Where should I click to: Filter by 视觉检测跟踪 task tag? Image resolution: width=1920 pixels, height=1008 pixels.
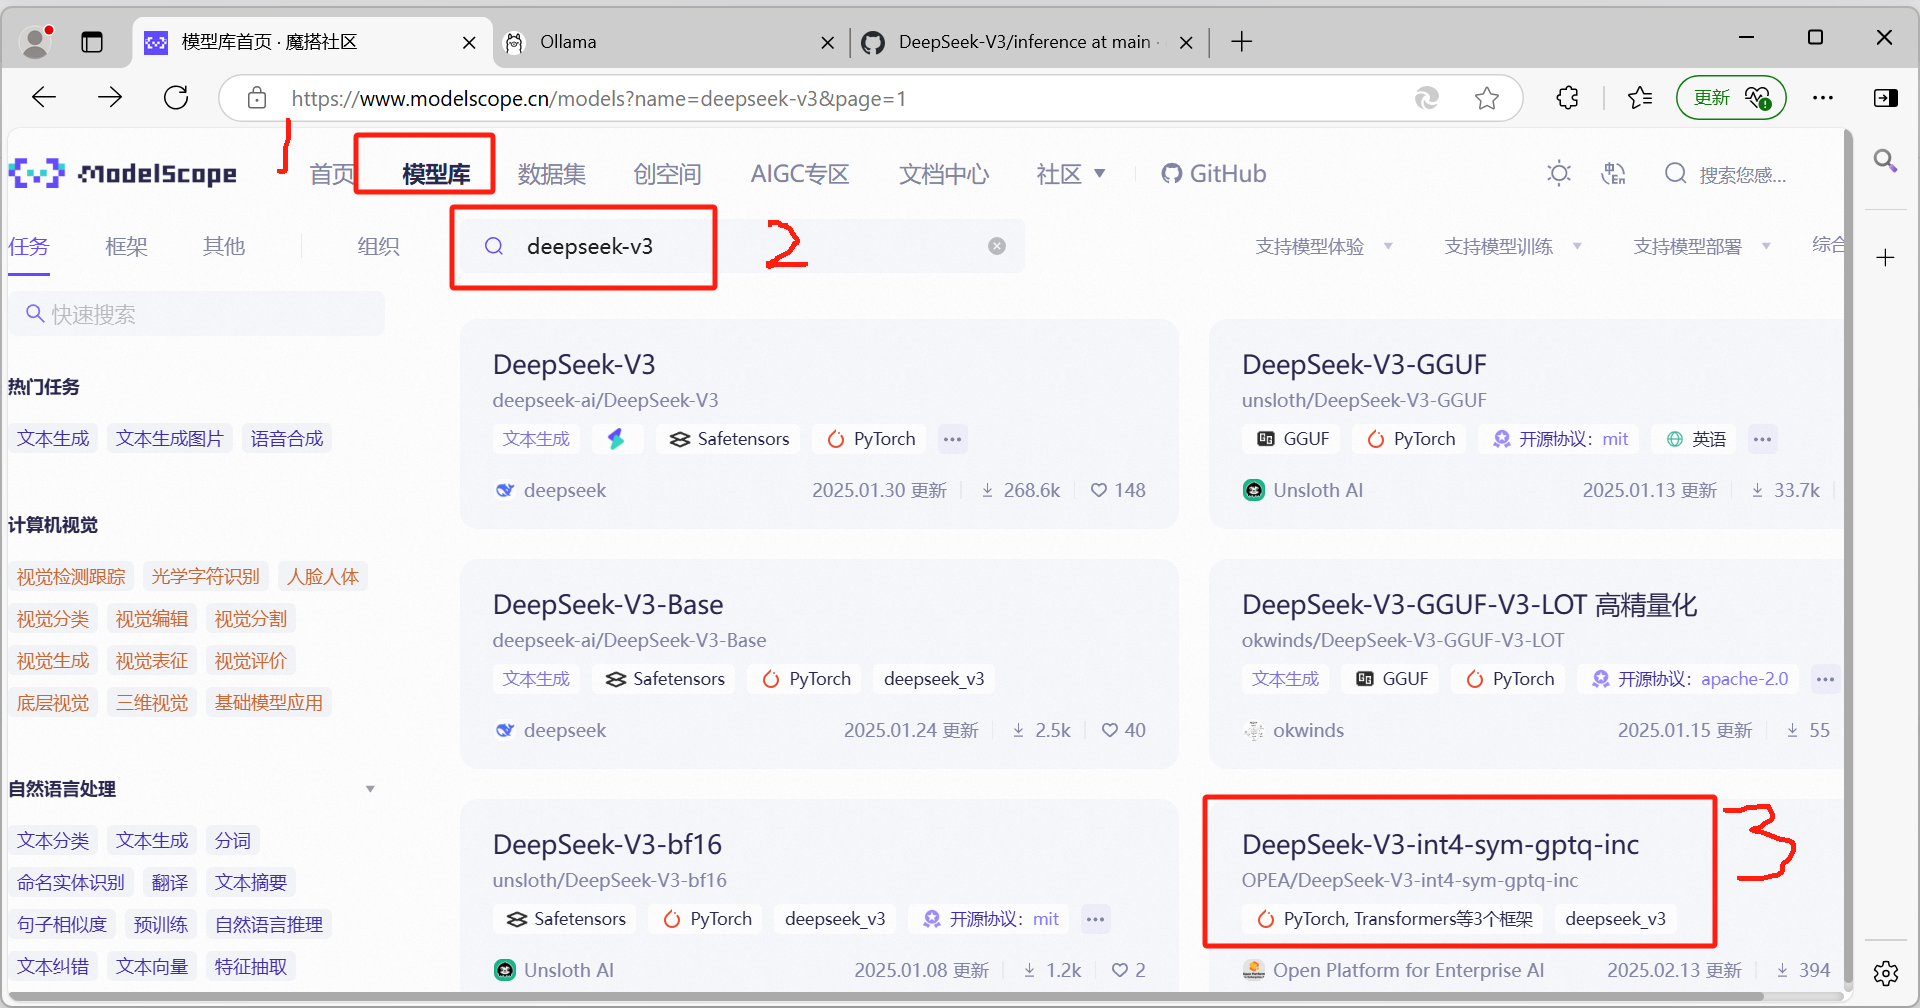(71, 577)
